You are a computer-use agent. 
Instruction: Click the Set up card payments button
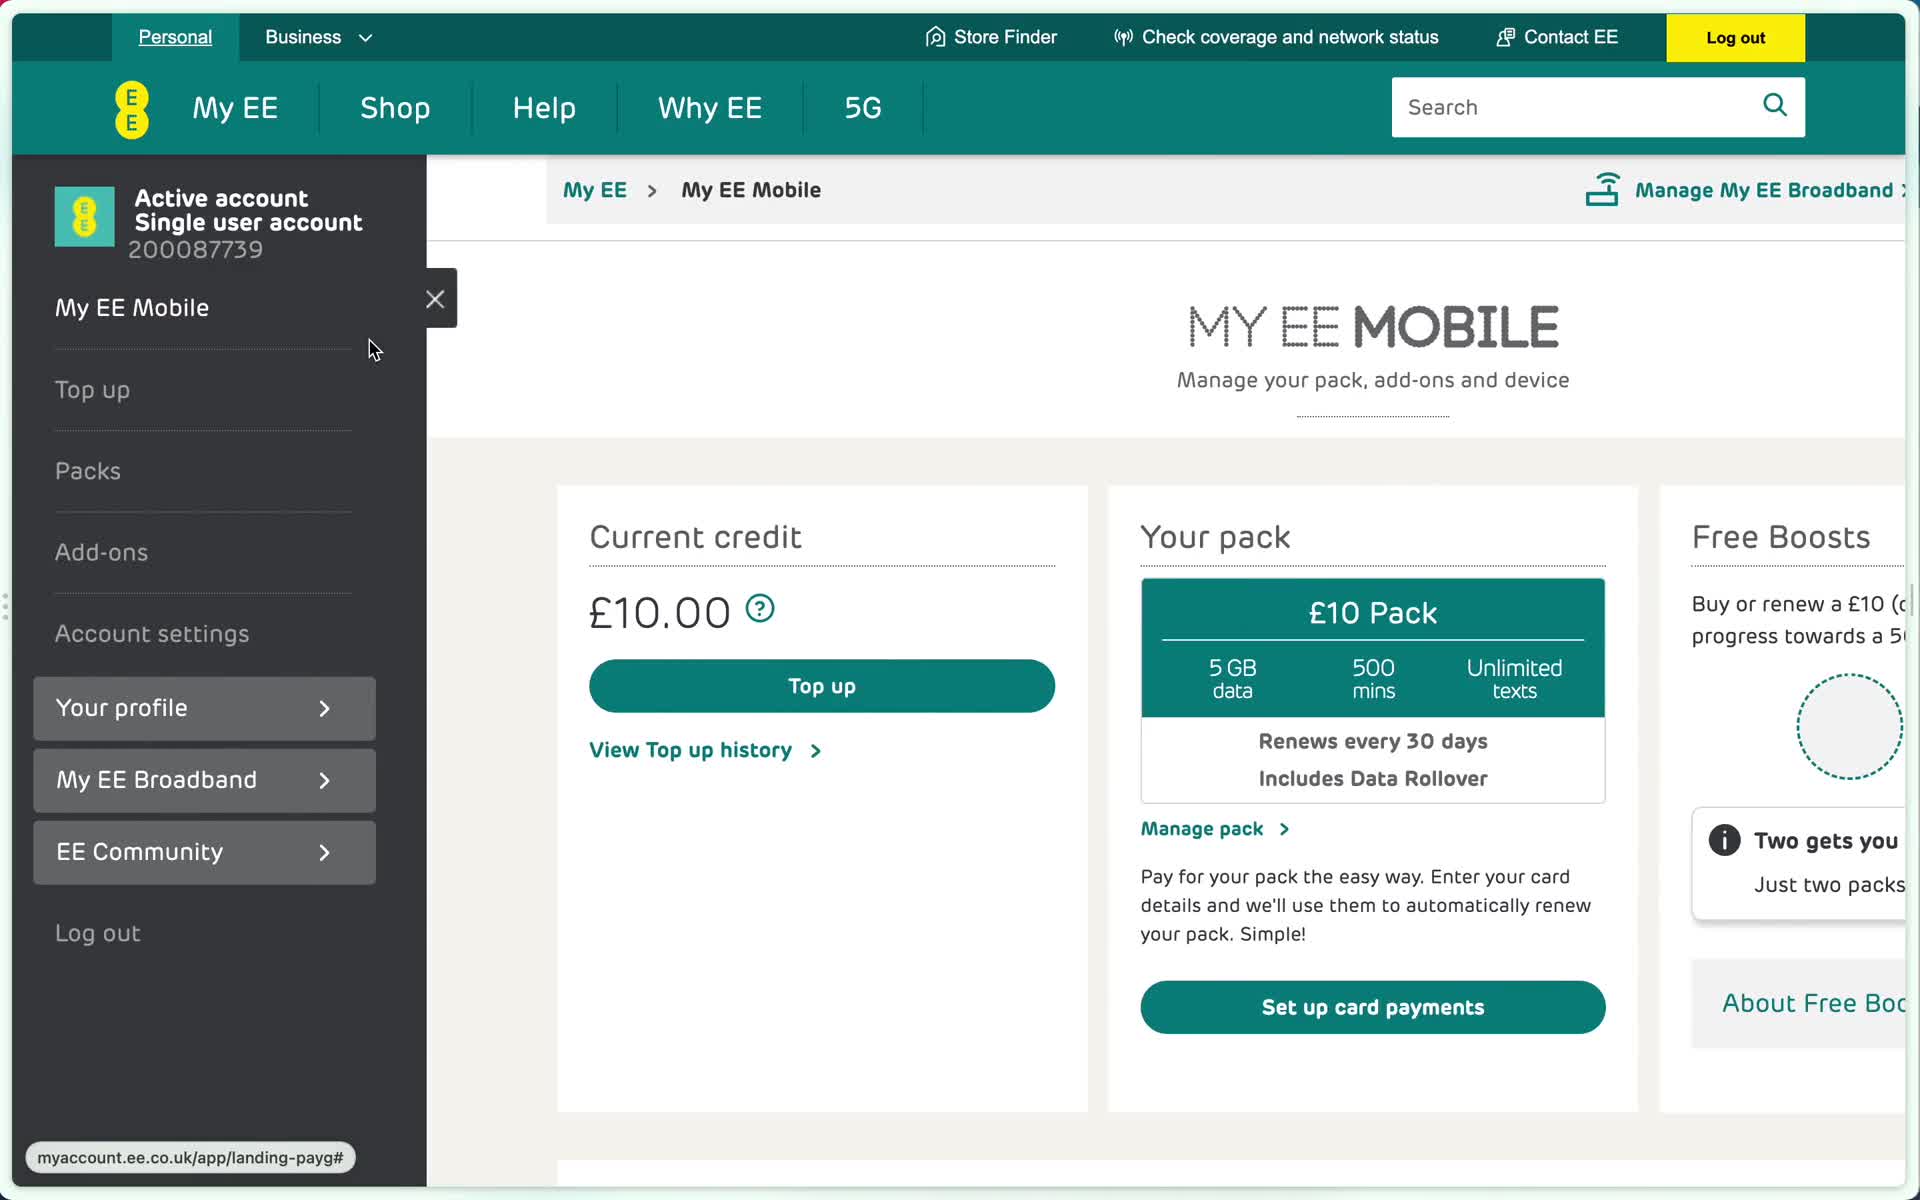click(x=1373, y=1006)
